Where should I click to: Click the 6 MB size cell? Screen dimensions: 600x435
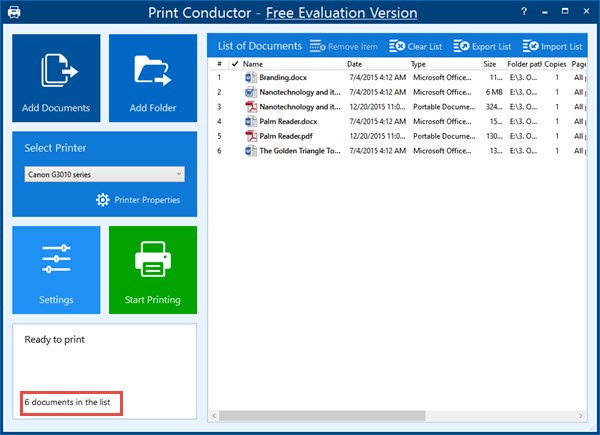tap(494, 92)
